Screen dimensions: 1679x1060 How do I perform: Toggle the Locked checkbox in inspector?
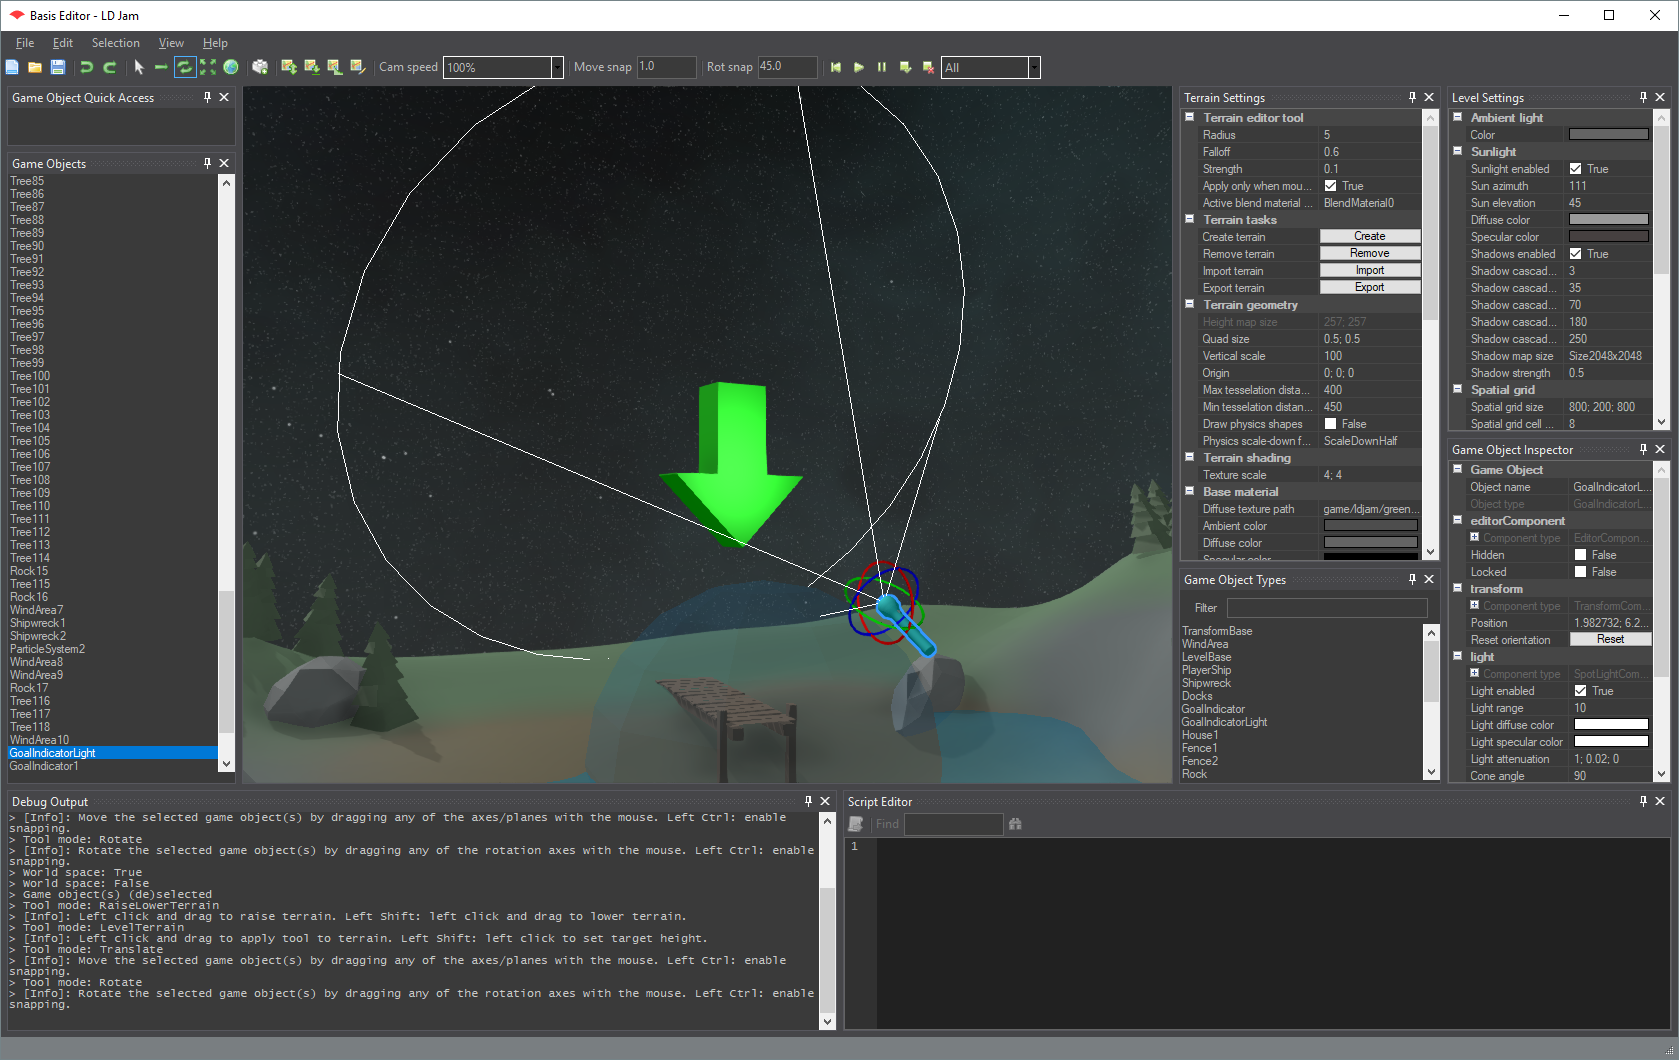pos(1581,572)
